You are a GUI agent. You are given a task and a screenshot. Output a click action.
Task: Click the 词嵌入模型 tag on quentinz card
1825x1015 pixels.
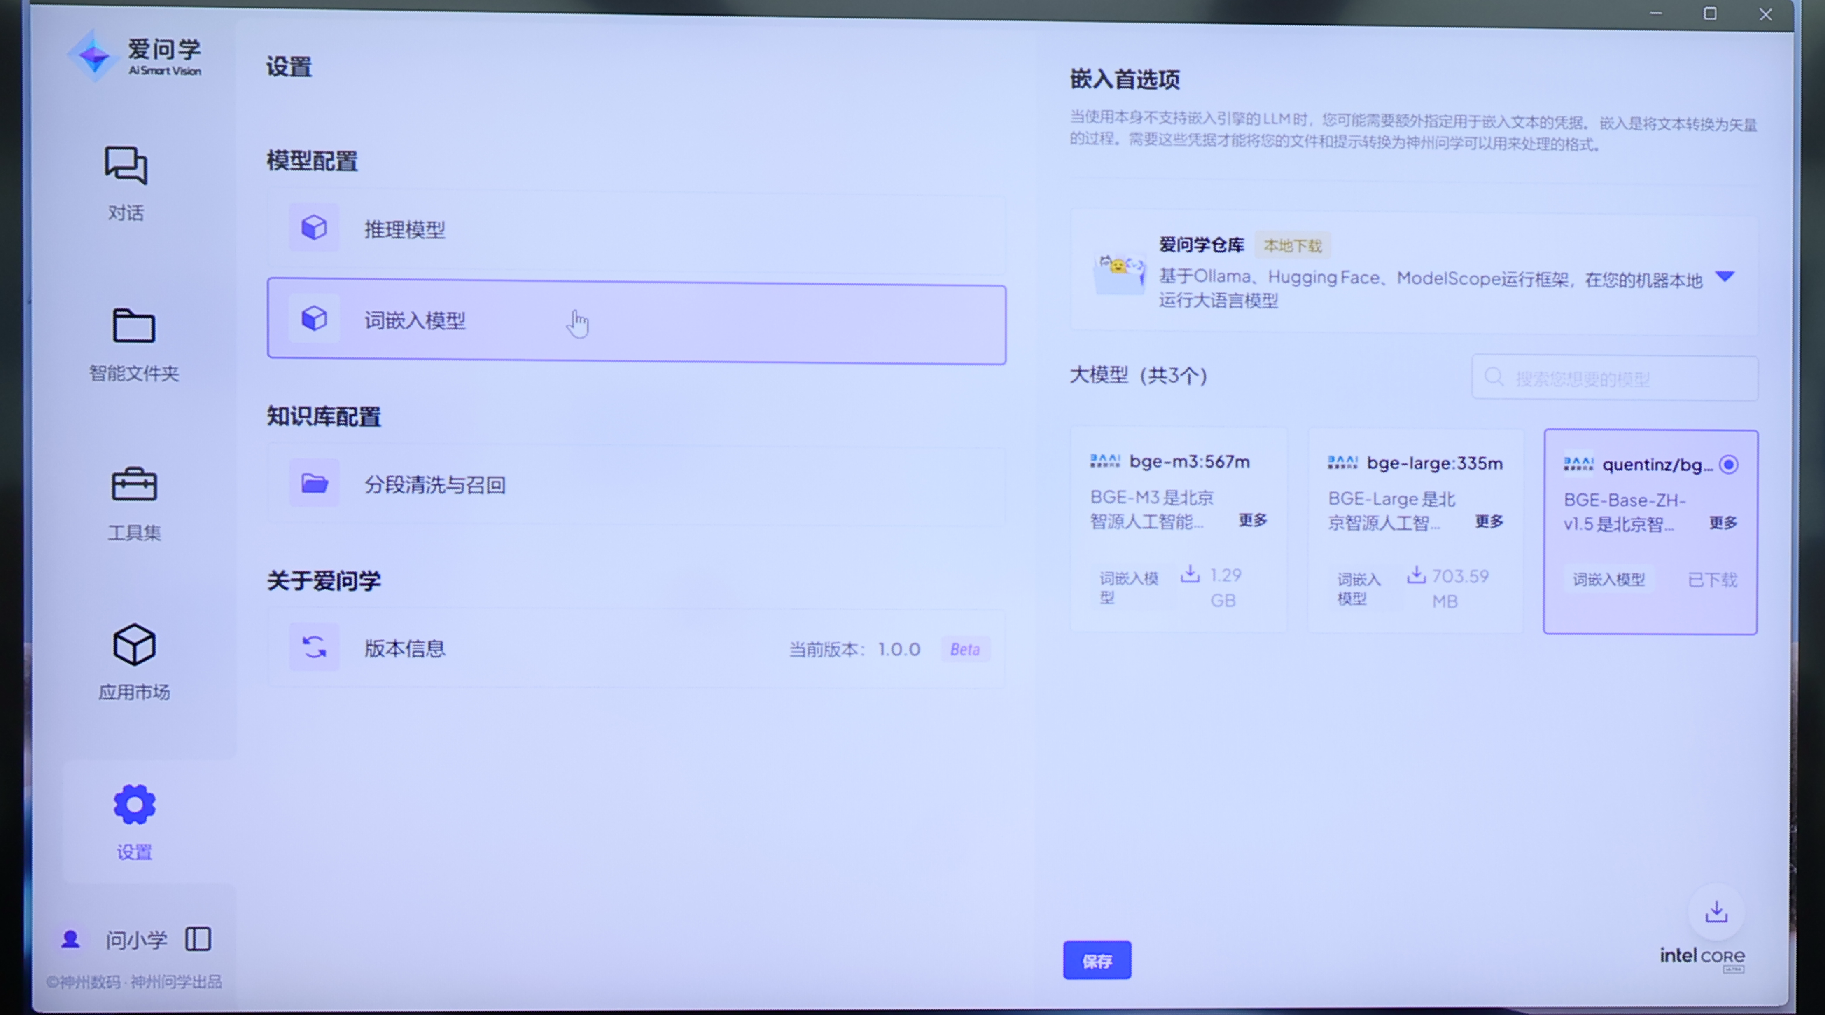click(x=1608, y=579)
